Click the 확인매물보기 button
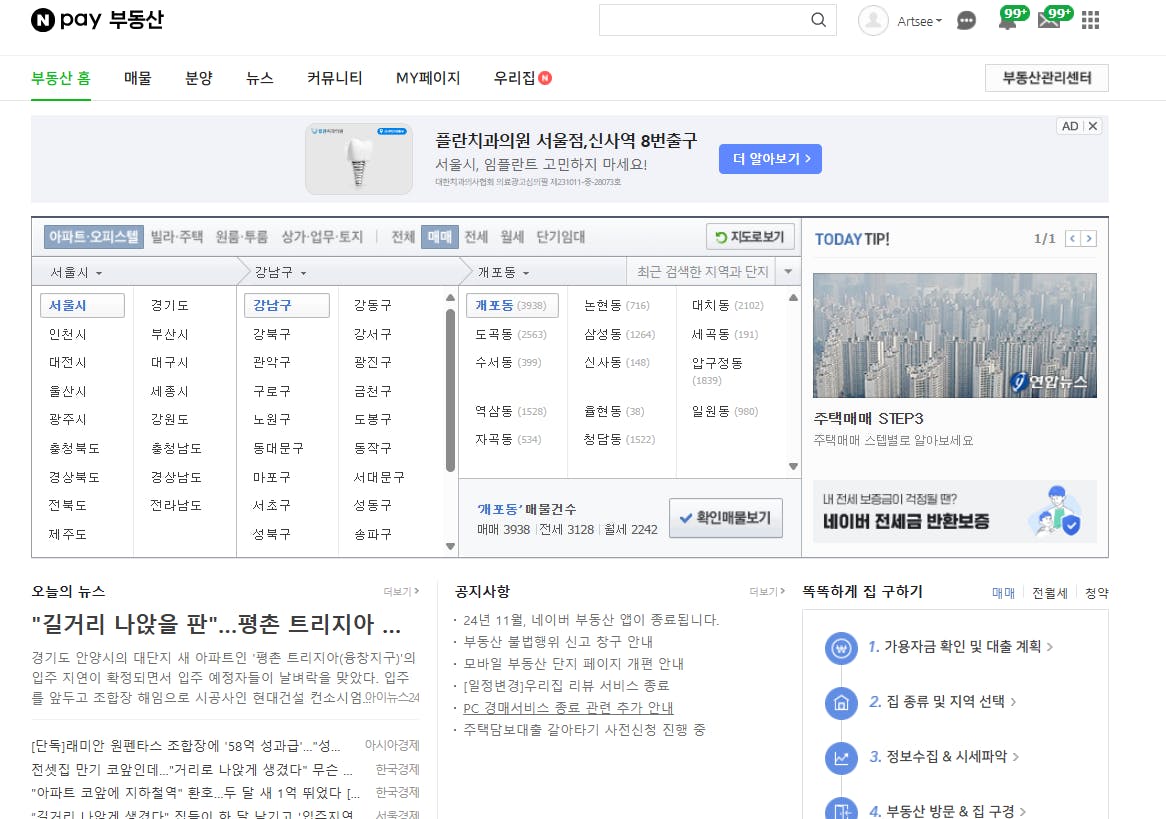 click(x=726, y=518)
